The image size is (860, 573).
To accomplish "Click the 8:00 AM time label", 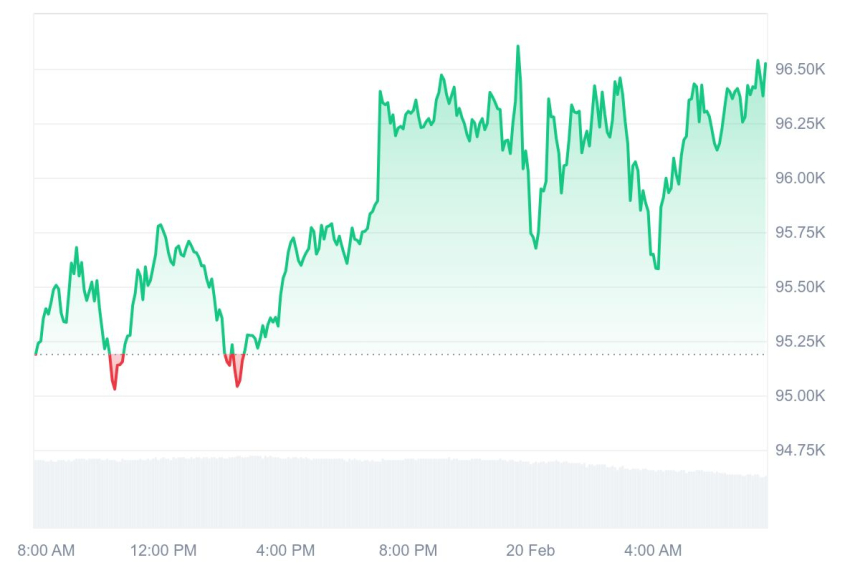I will click(46, 550).
